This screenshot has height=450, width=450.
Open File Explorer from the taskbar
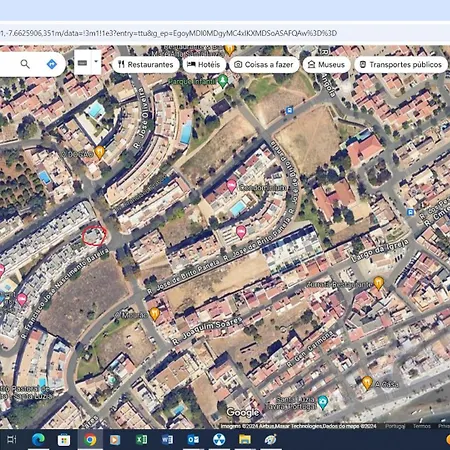point(245,440)
